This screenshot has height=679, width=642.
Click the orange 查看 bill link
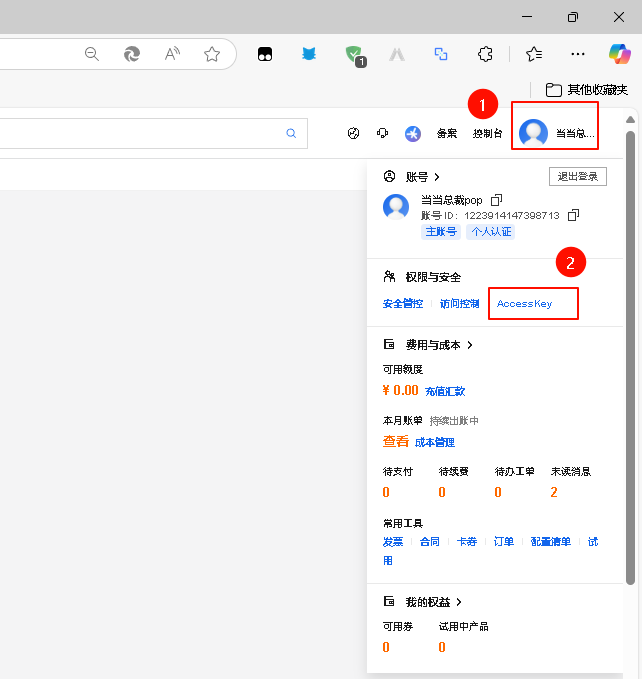point(395,442)
